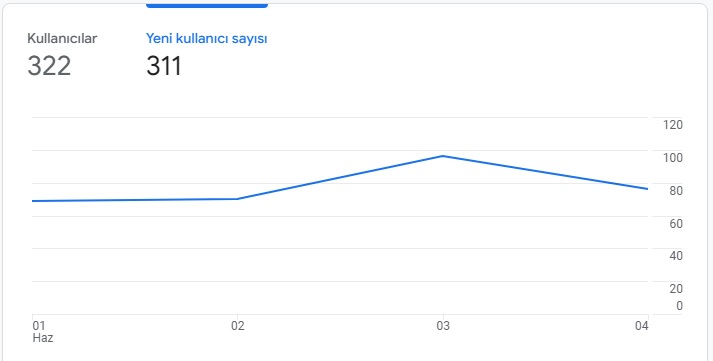Click the 60 y-axis label
713x361 pixels.
(x=676, y=223)
